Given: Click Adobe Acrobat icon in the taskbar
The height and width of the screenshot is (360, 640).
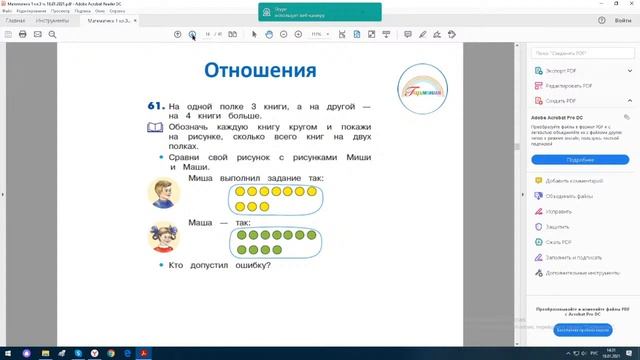Looking at the screenshot, I should [143, 353].
